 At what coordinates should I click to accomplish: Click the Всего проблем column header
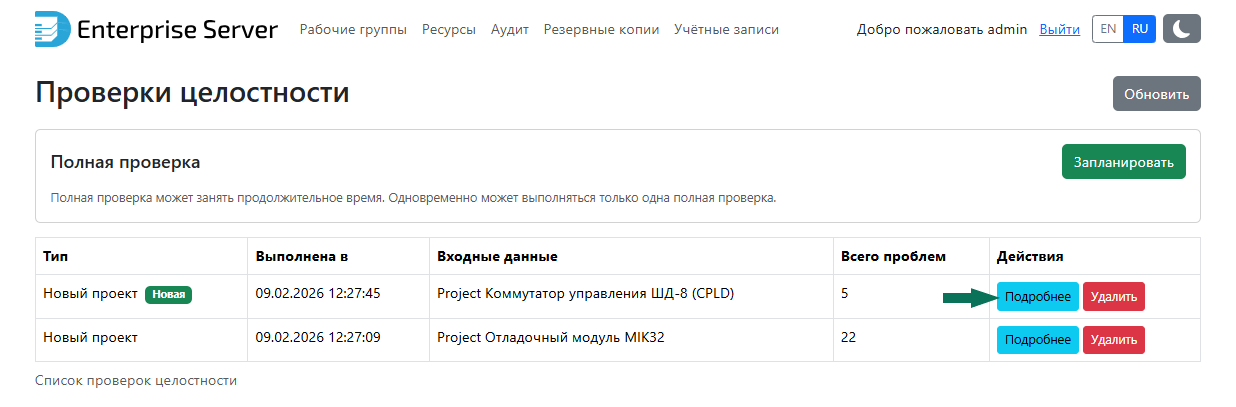point(894,257)
